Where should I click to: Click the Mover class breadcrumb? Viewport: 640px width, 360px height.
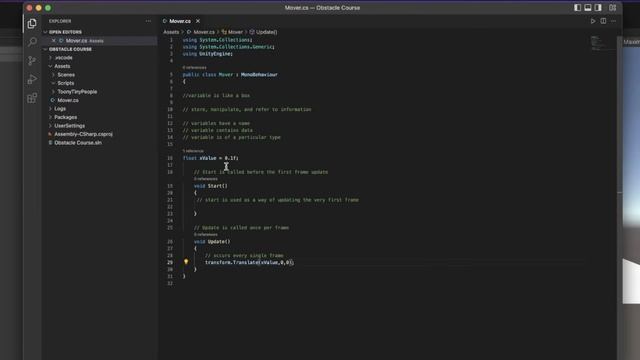[235, 32]
